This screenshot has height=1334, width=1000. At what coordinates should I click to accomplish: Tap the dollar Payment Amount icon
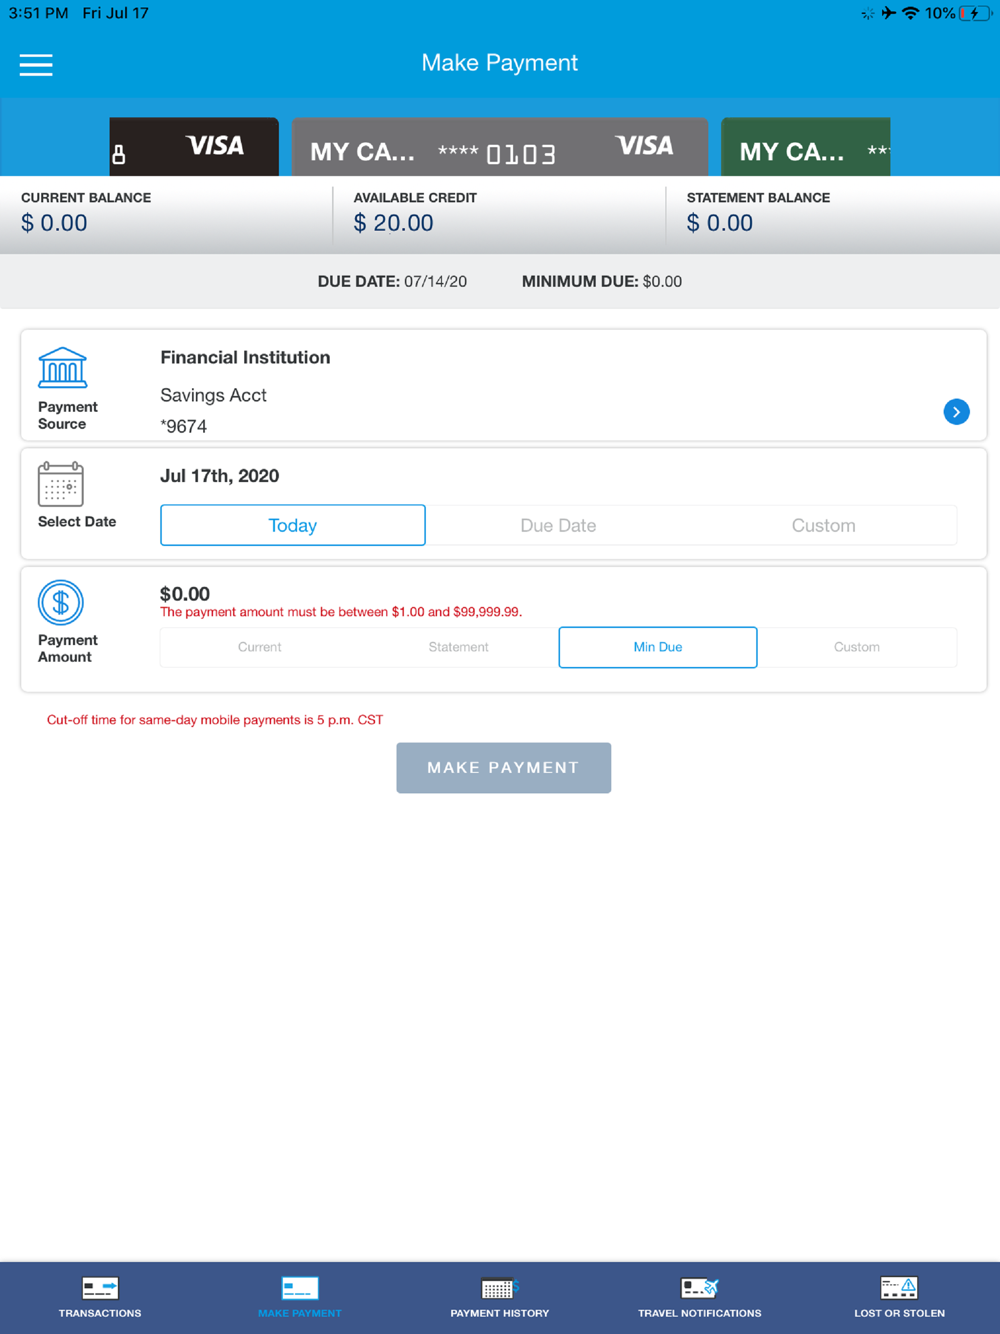pyautogui.click(x=61, y=603)
